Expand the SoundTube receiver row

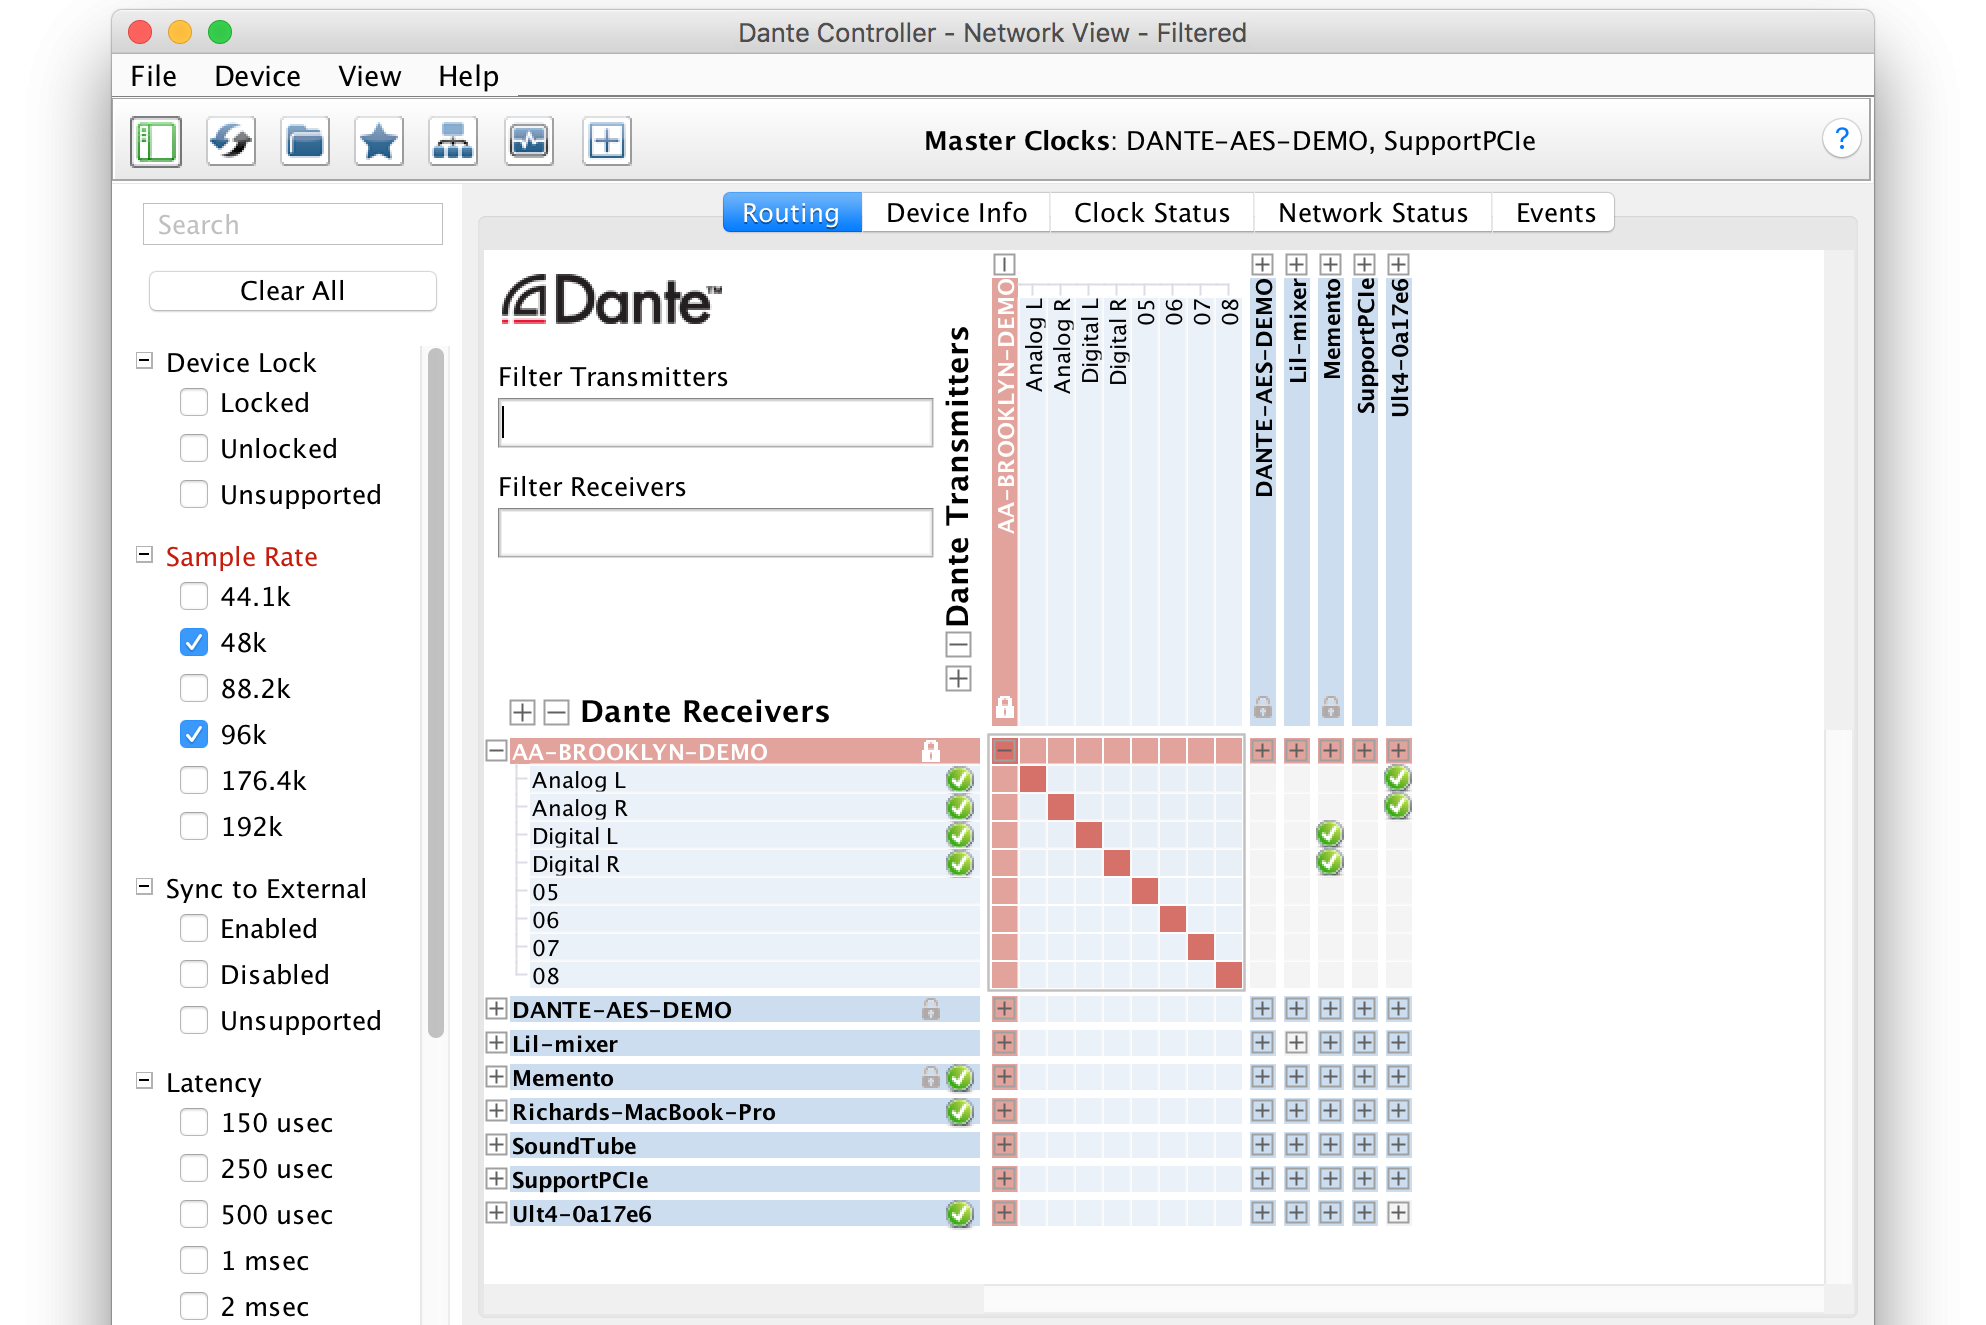496,1144
